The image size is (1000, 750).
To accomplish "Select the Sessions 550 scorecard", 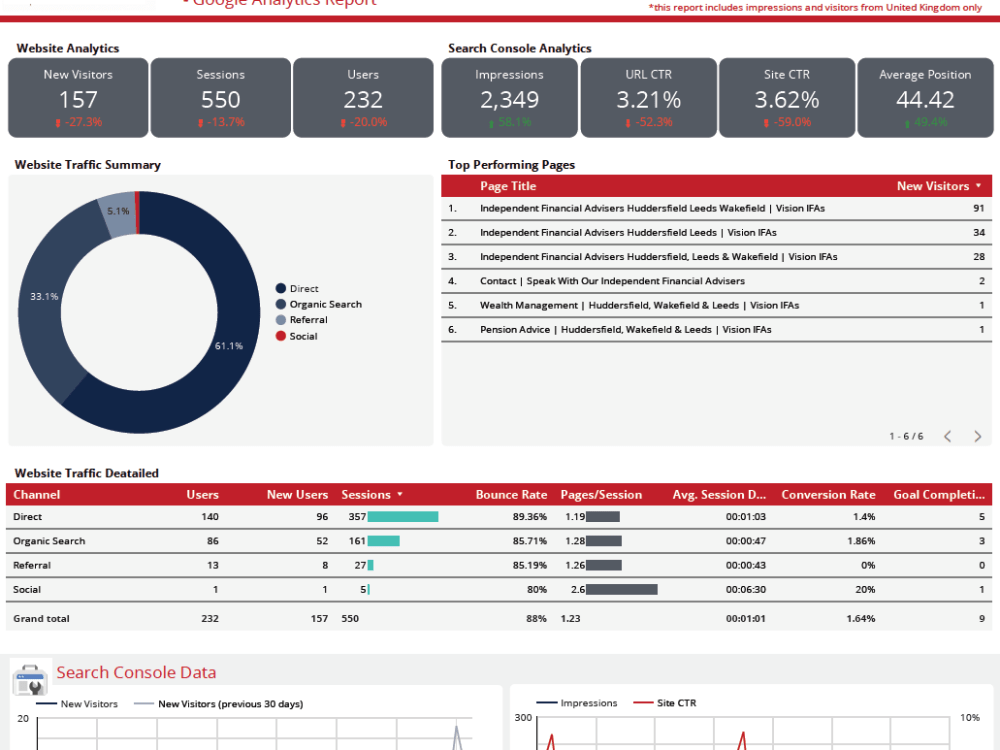I will click(x=221, y=98).
